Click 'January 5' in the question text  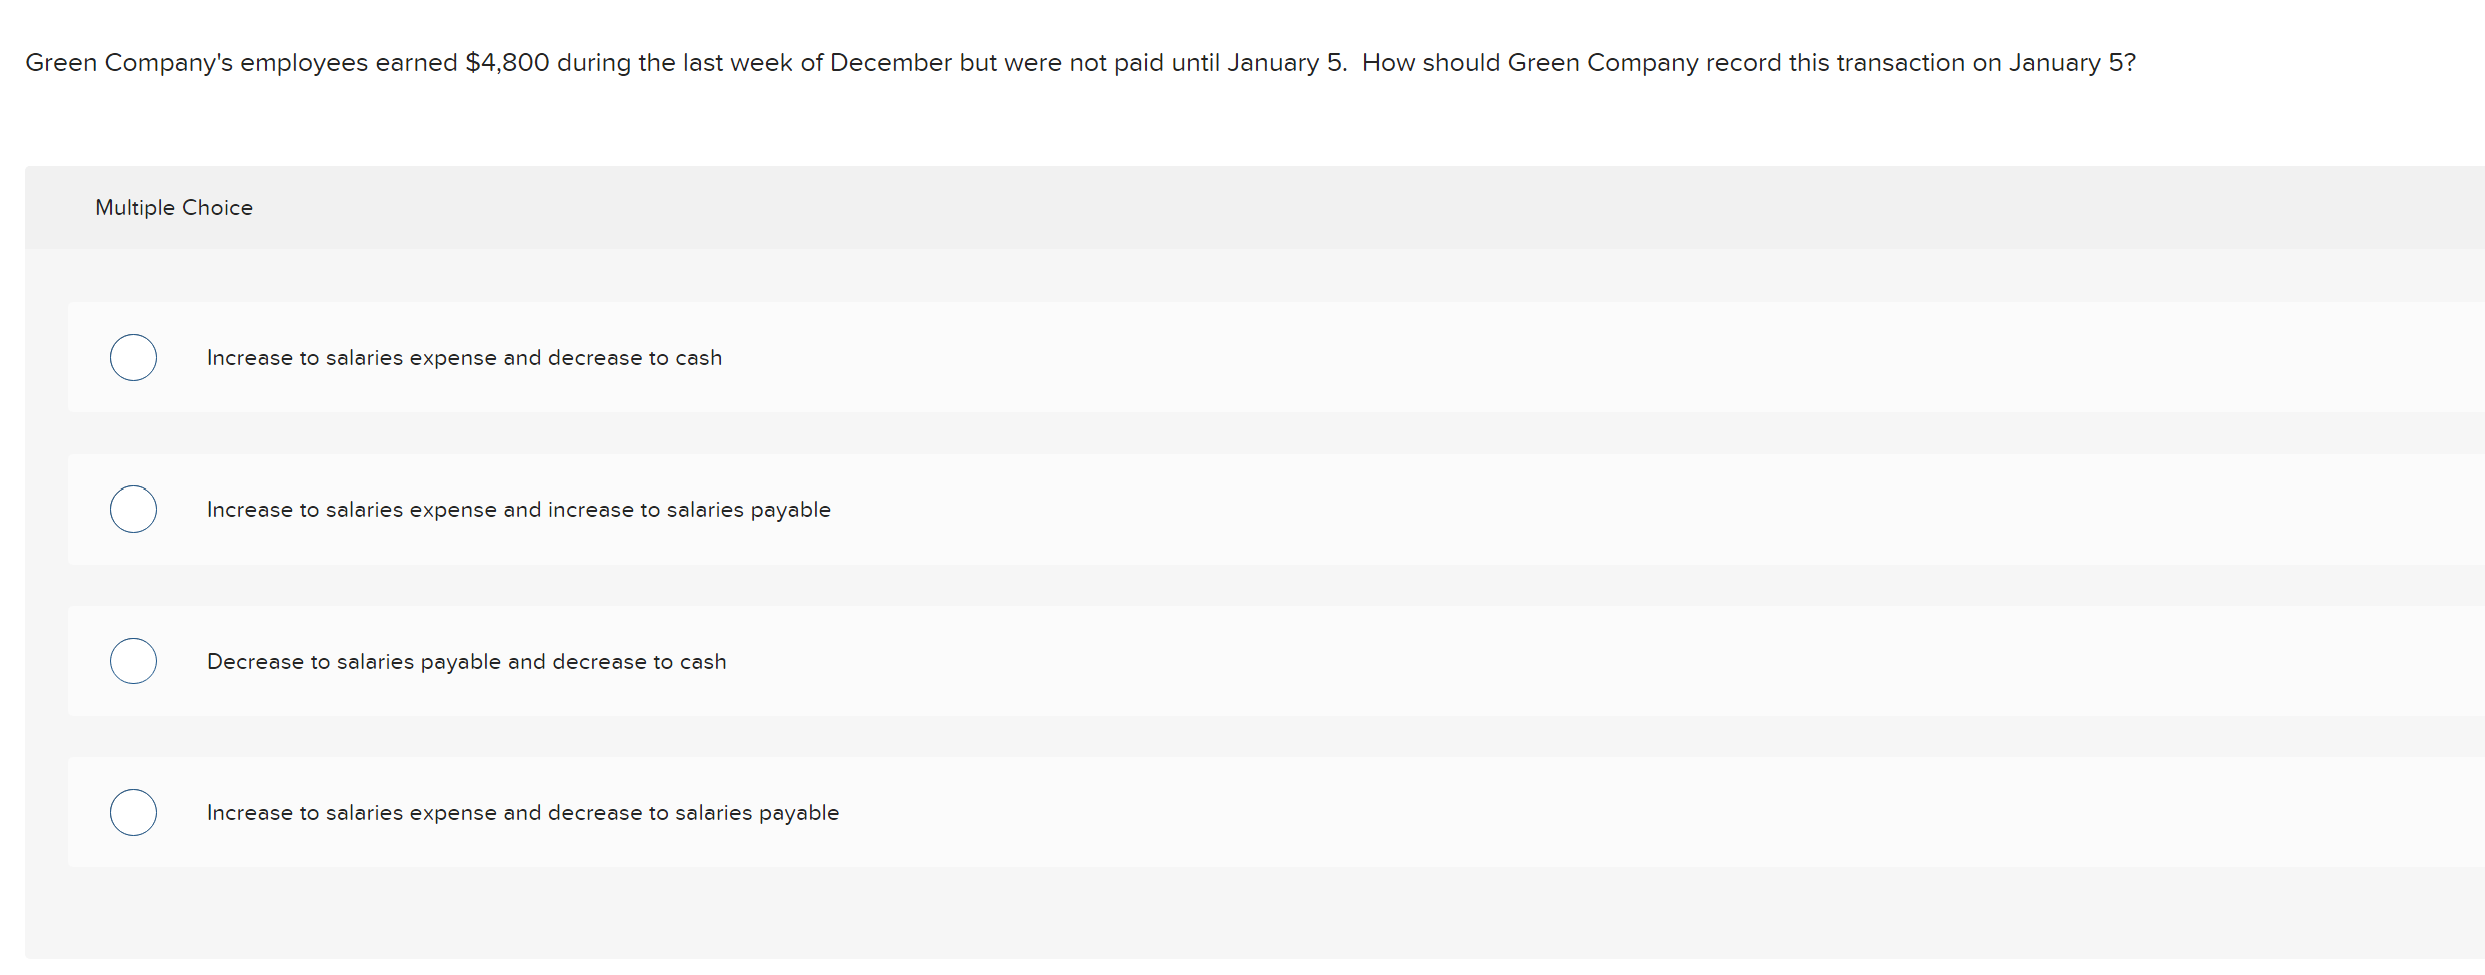click(1284, 62)
